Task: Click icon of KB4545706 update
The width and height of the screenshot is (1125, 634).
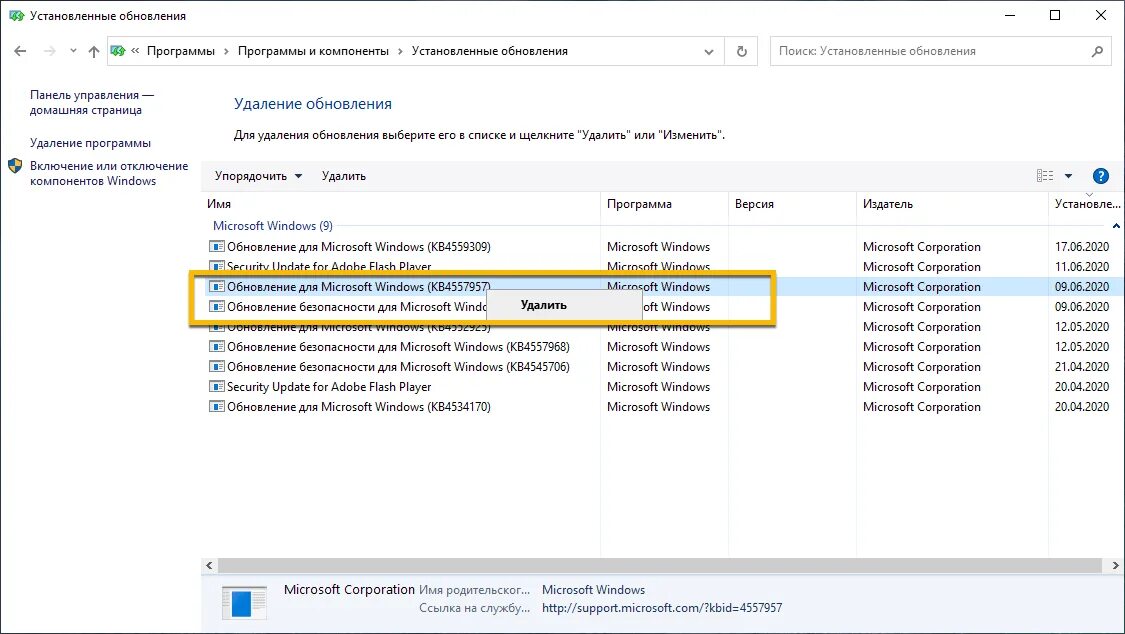Action: [x=217, y=367]
